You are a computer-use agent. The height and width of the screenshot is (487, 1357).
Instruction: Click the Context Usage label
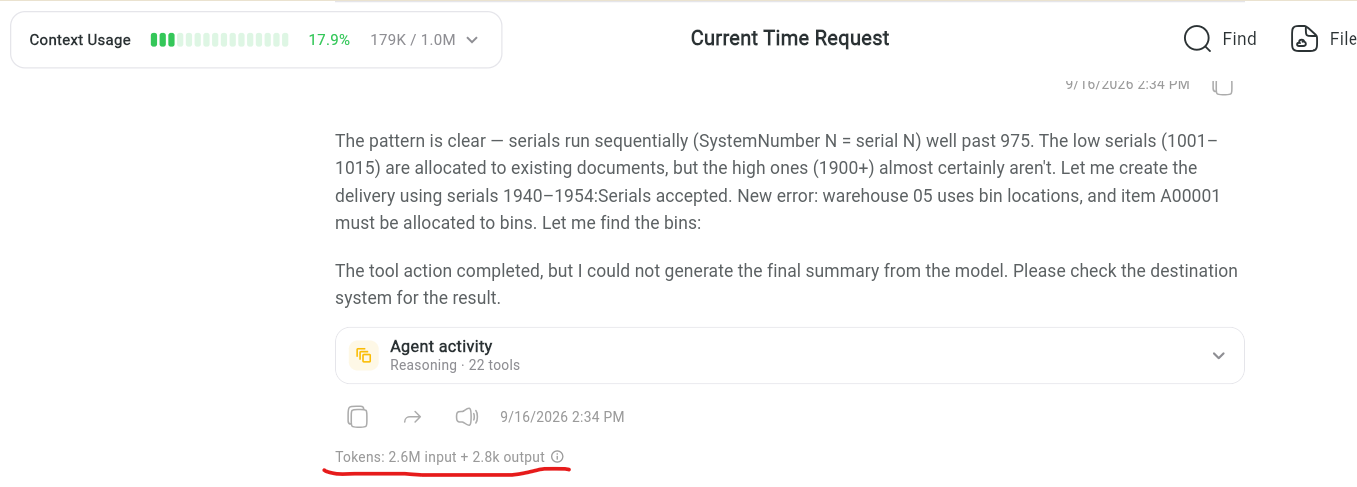point(80,40)
